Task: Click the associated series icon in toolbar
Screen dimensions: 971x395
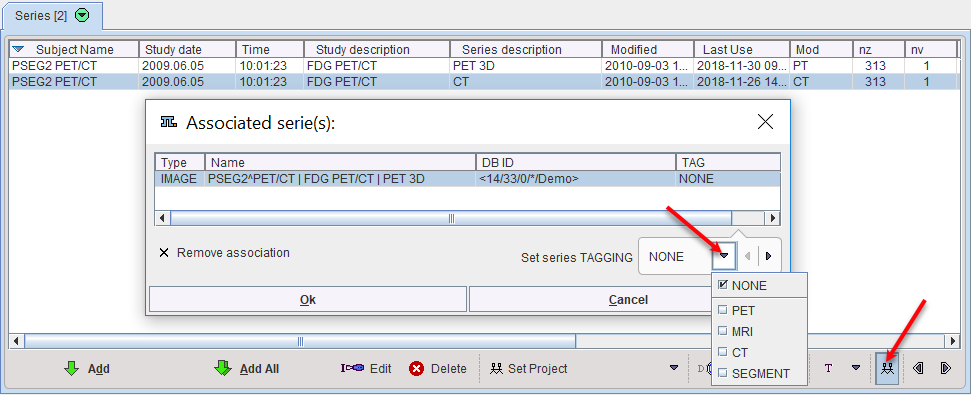Action: (x=887, y=368)
